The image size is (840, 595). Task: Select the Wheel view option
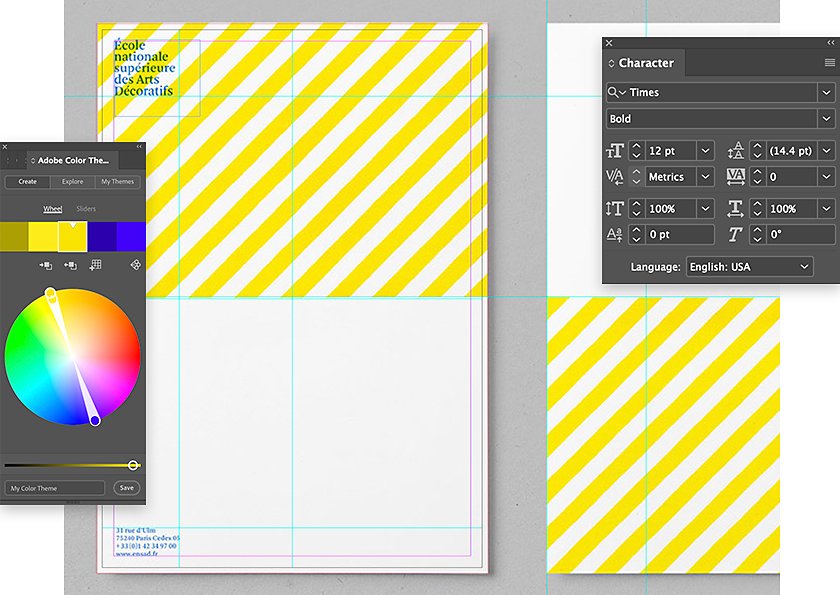pyautogui.click(x=52, y=208)
